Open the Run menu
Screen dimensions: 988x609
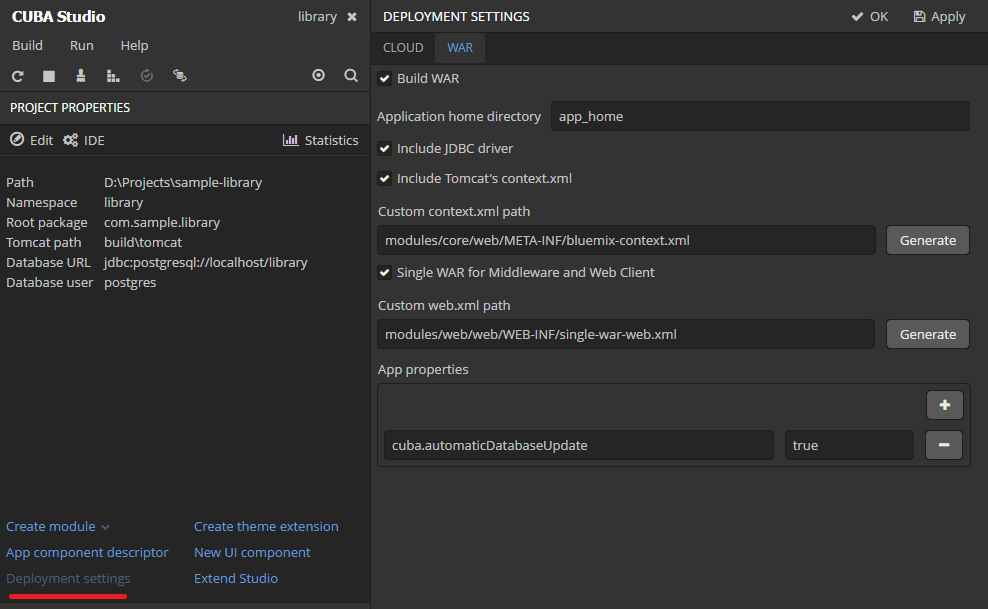[82, 46]
